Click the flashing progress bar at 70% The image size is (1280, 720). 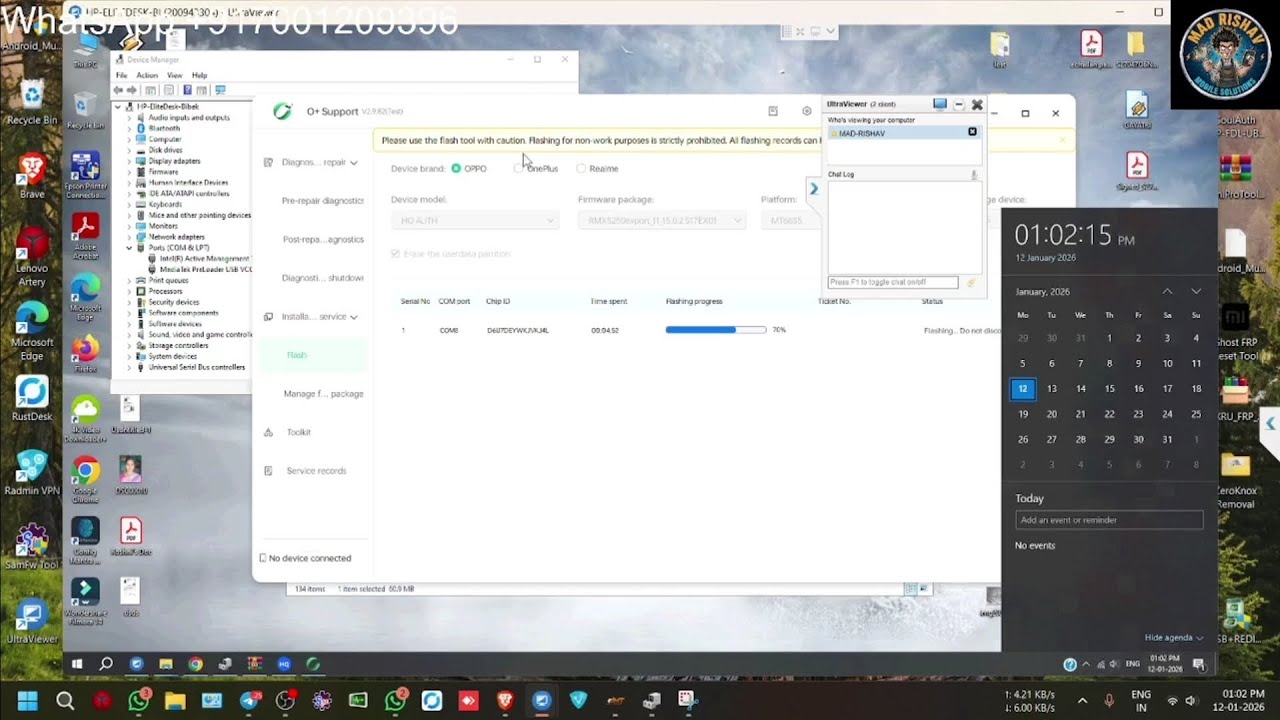coord(716,330)
